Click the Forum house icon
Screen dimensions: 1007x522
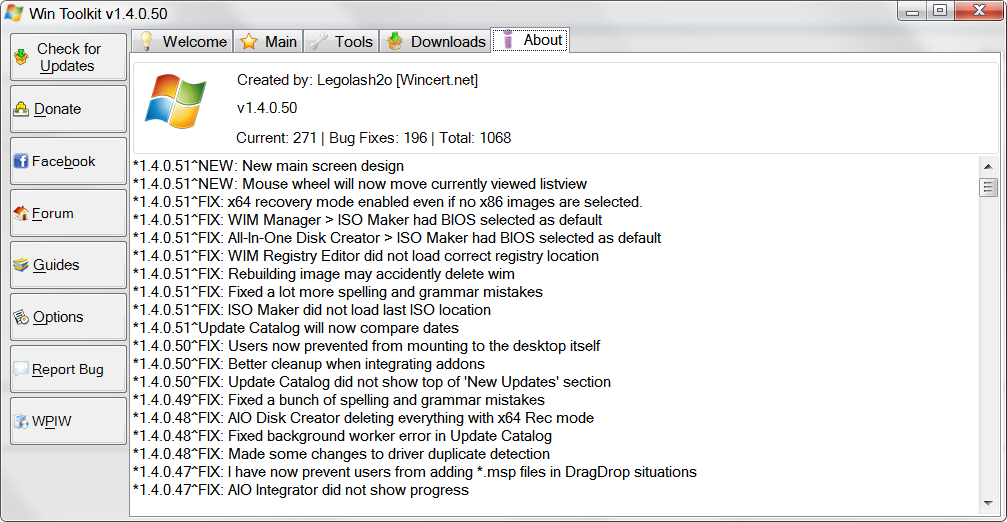click(21, 214)
